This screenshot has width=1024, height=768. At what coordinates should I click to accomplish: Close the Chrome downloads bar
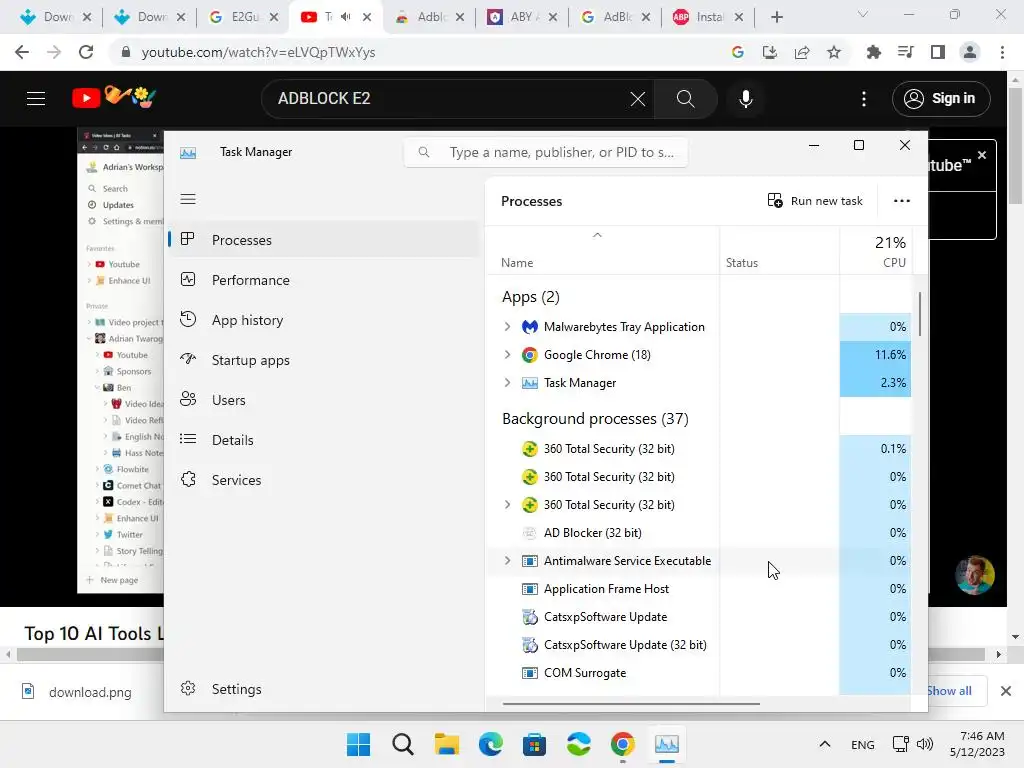pyautogui.click(x=1006, y=691)
